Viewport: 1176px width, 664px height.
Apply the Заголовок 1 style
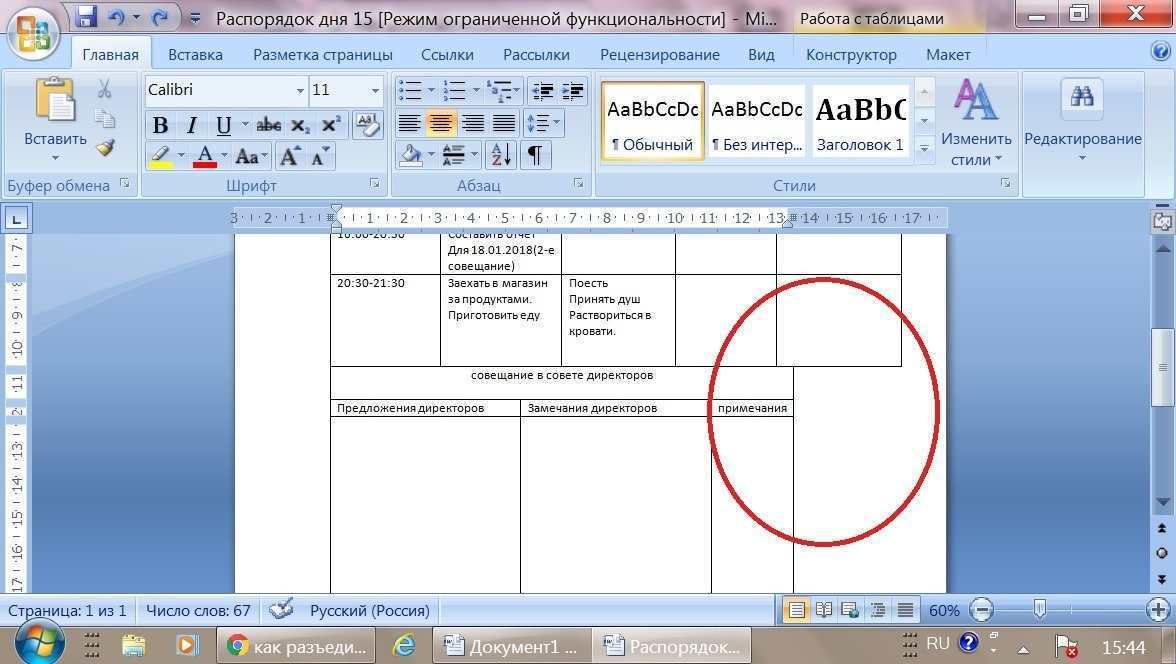click(x=860, y=120)
